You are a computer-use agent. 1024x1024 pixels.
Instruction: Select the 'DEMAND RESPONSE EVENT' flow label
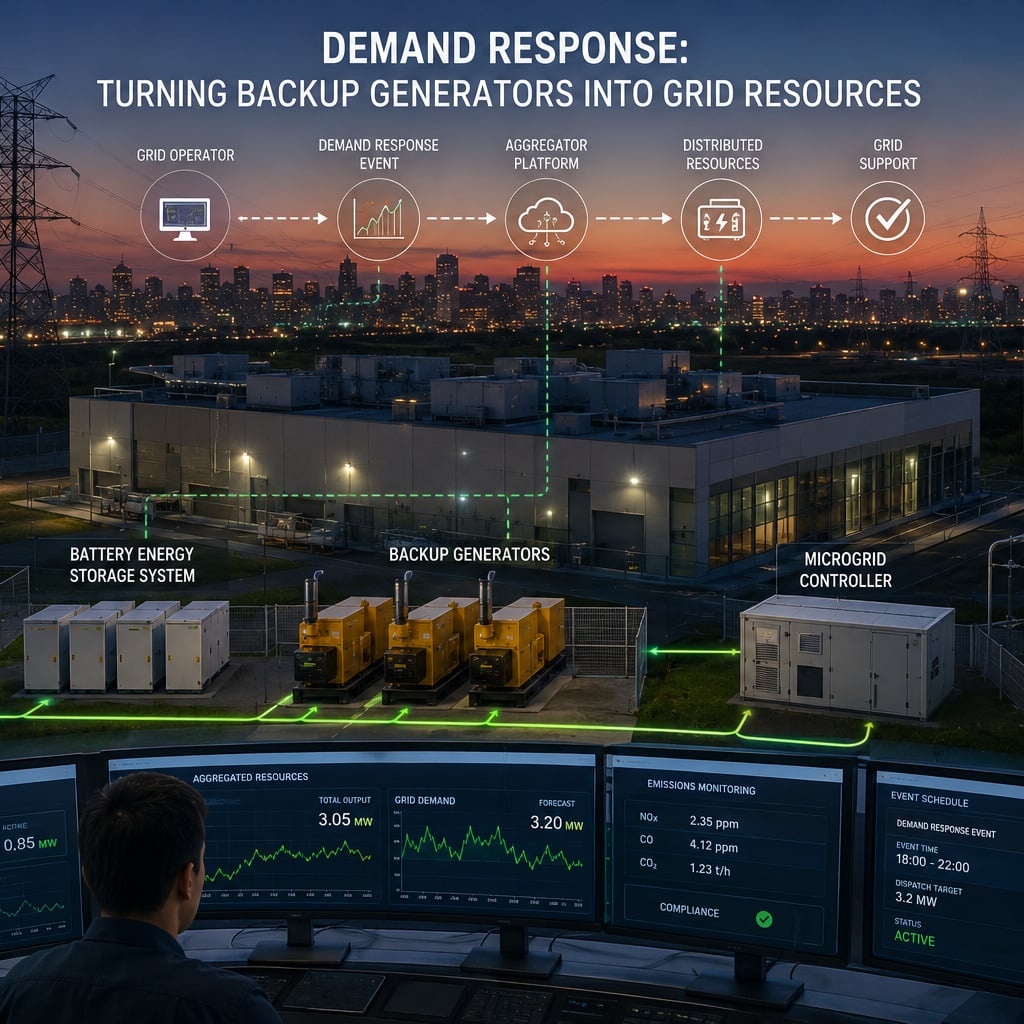click(379, 154)
